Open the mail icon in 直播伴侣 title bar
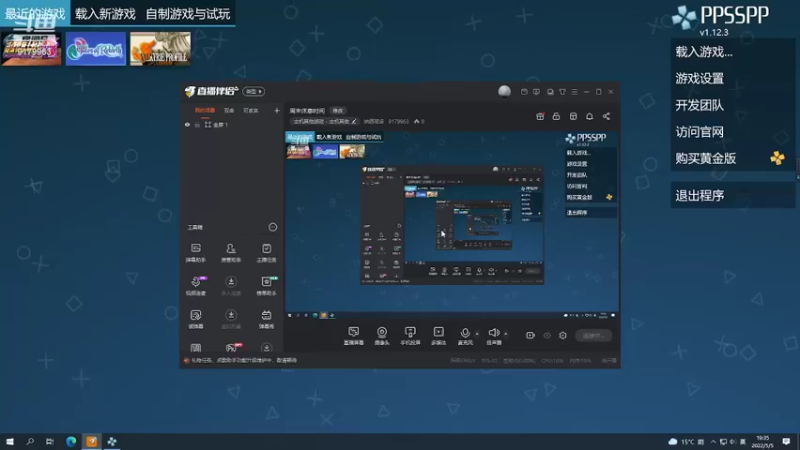Viewport: 800px width, 450px height. pos(524,92)
